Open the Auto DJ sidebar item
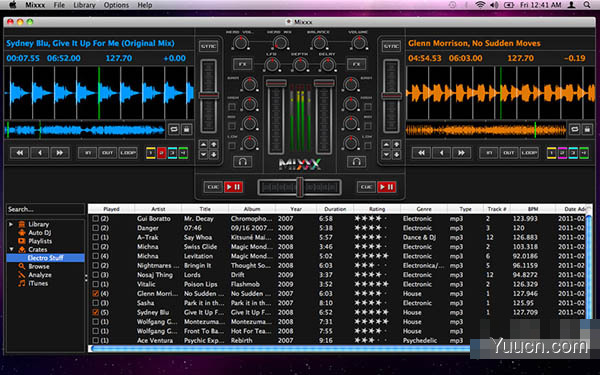The width and height of the screenshot is (600, 375). point(39,233)
